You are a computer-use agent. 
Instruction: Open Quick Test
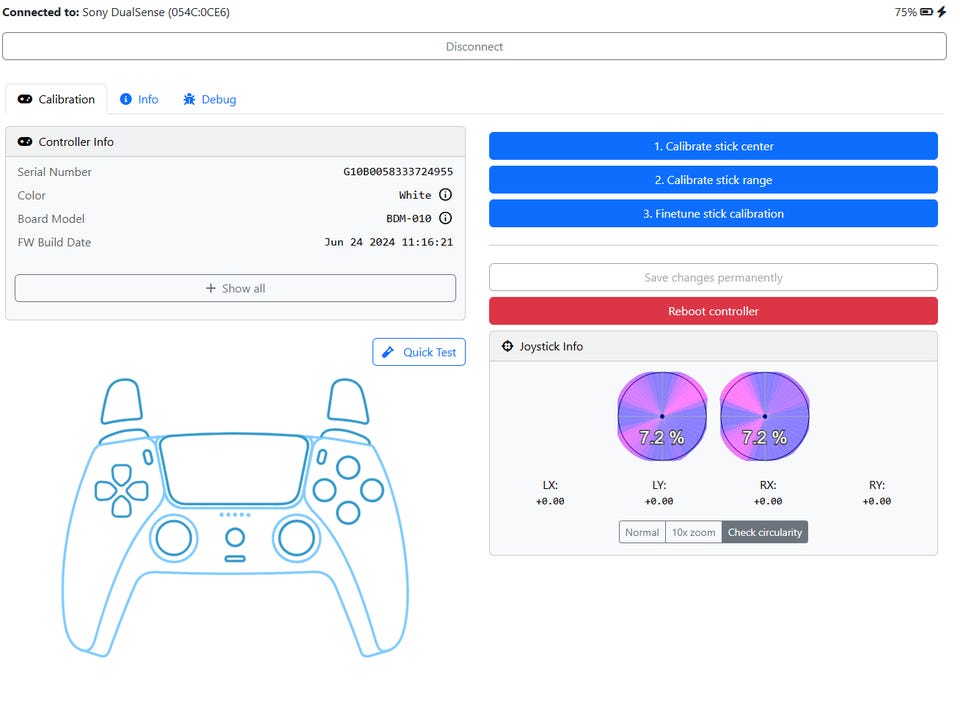tap(419, 352)
